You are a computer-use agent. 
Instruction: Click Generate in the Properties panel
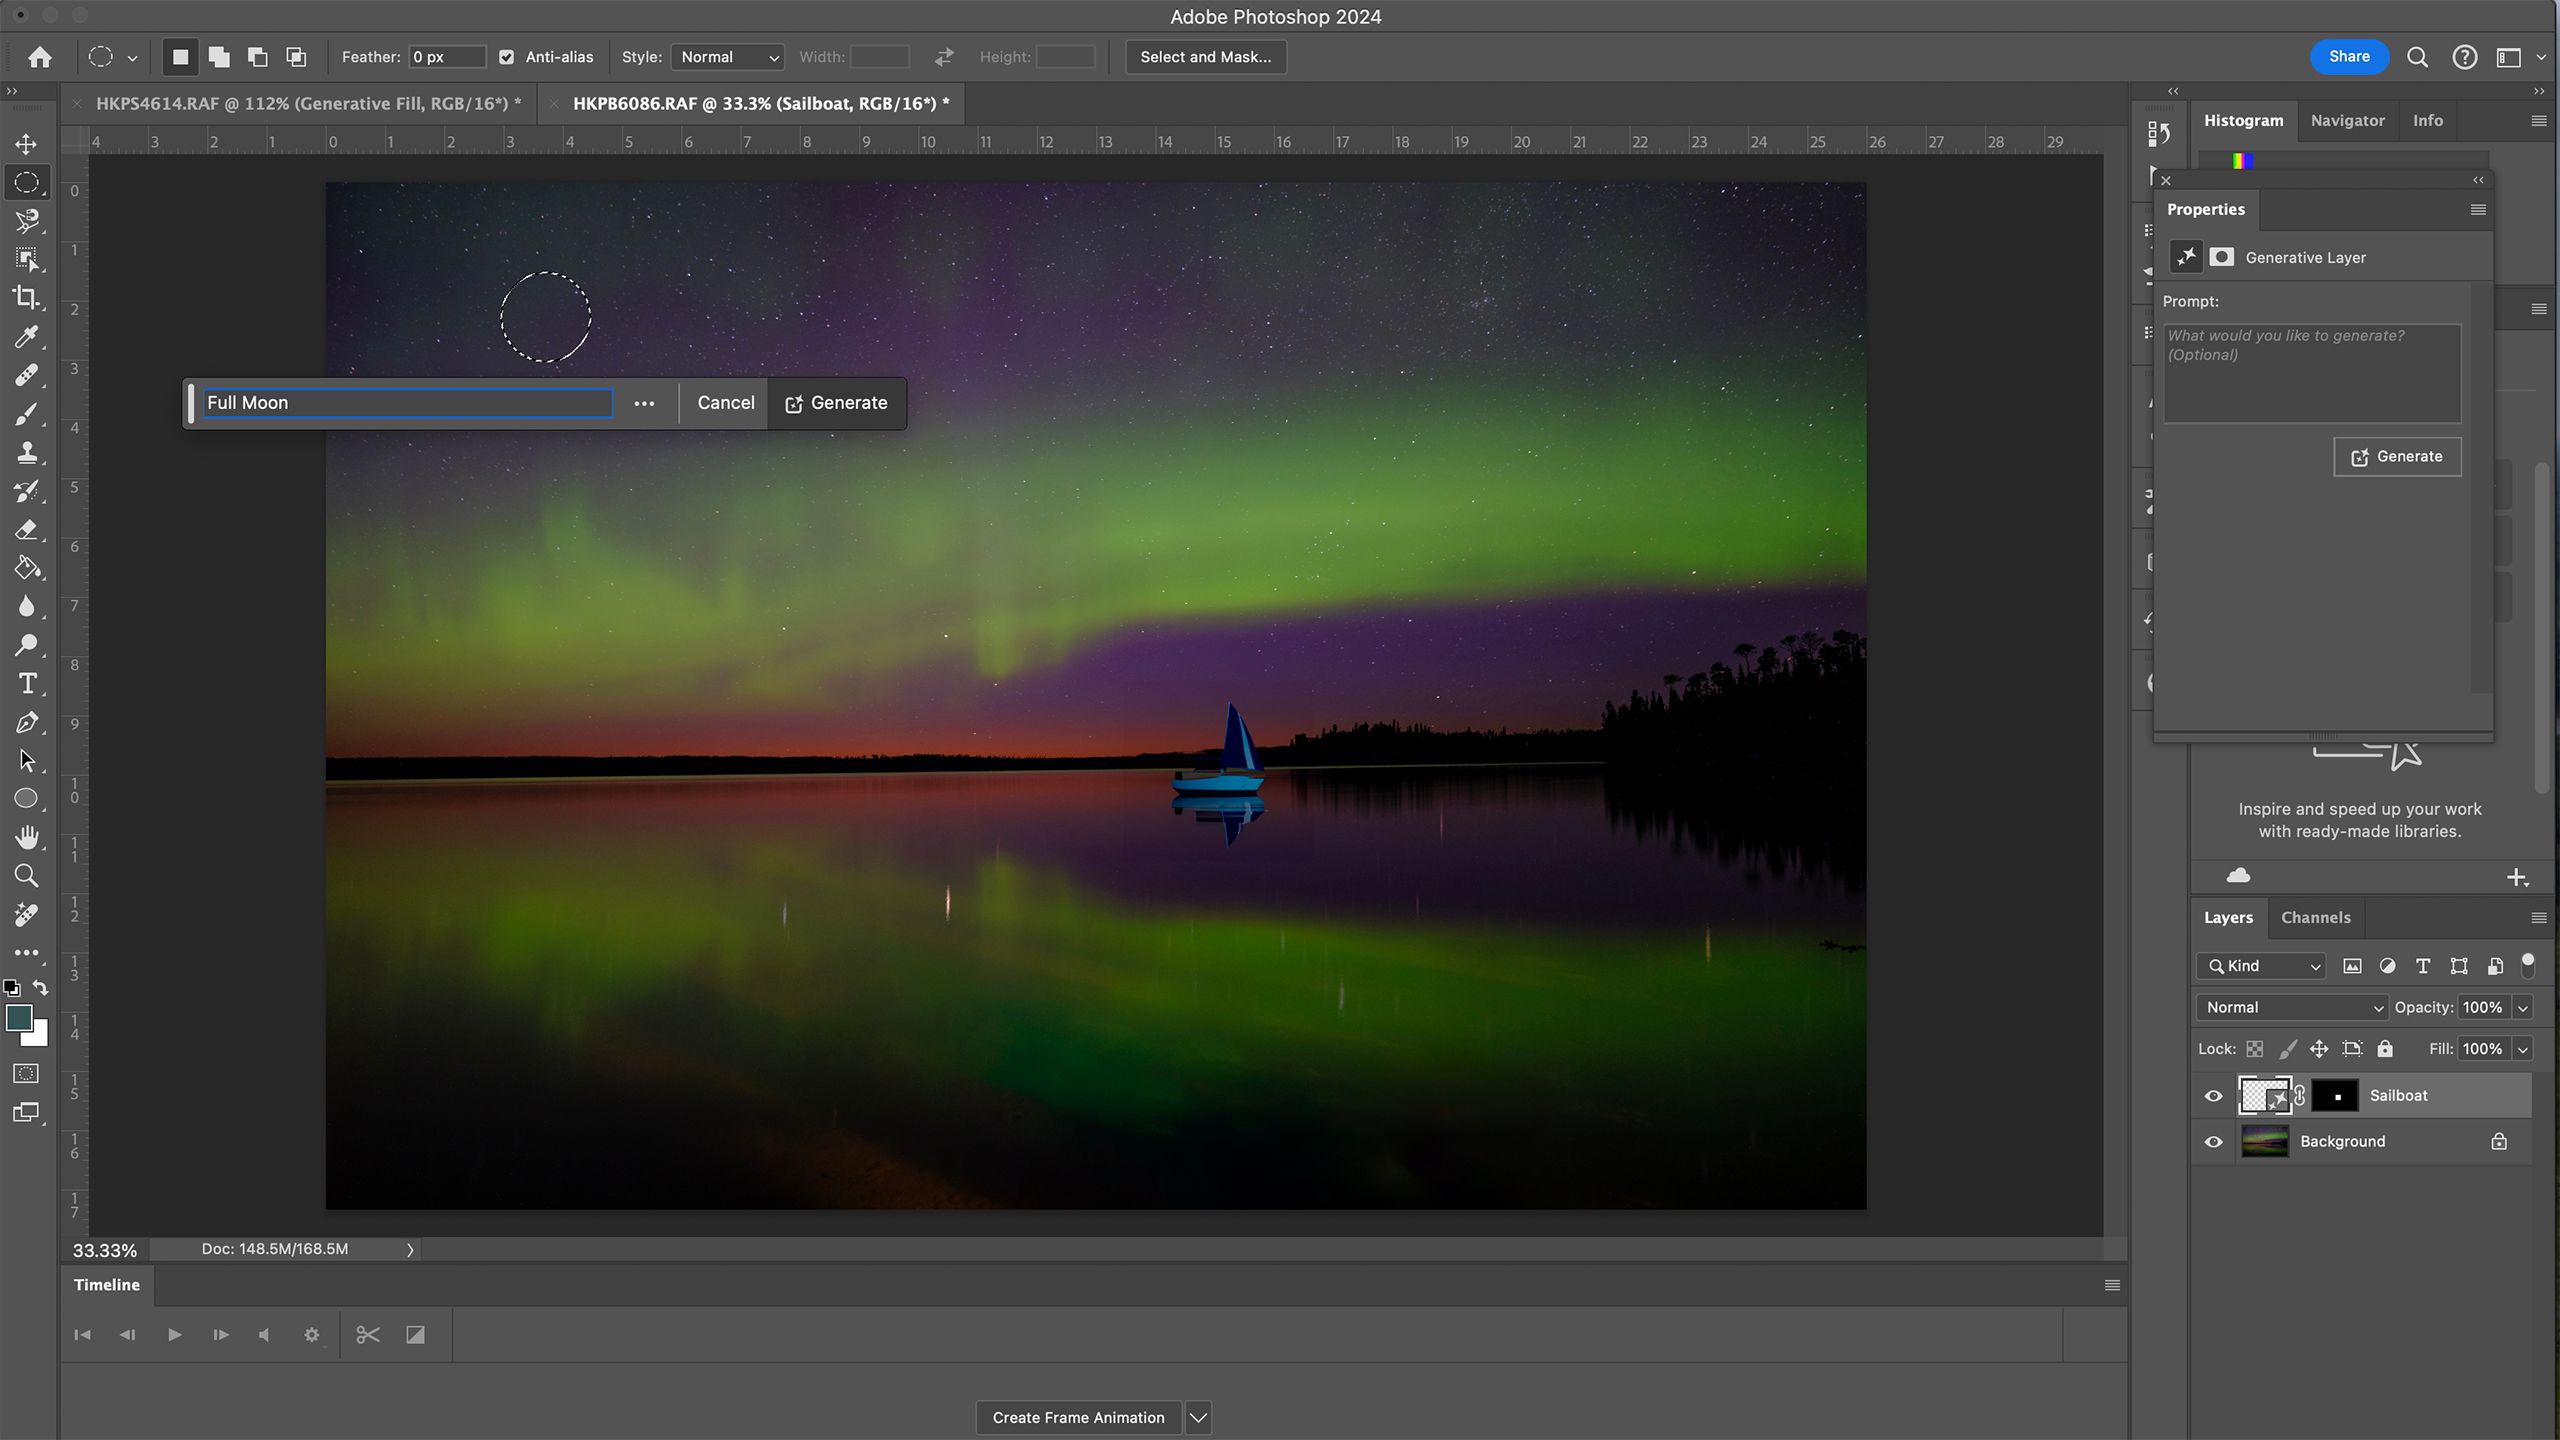2397,457
